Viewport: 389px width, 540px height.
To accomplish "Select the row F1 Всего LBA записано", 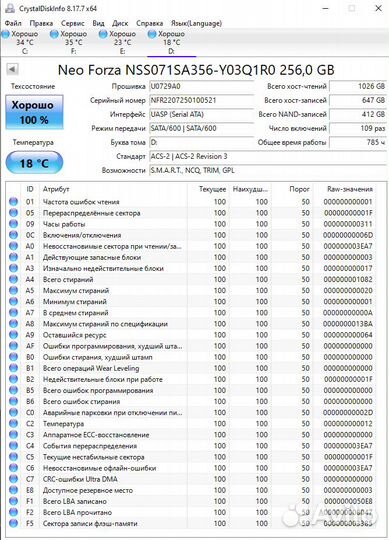I will coord(191,501).
